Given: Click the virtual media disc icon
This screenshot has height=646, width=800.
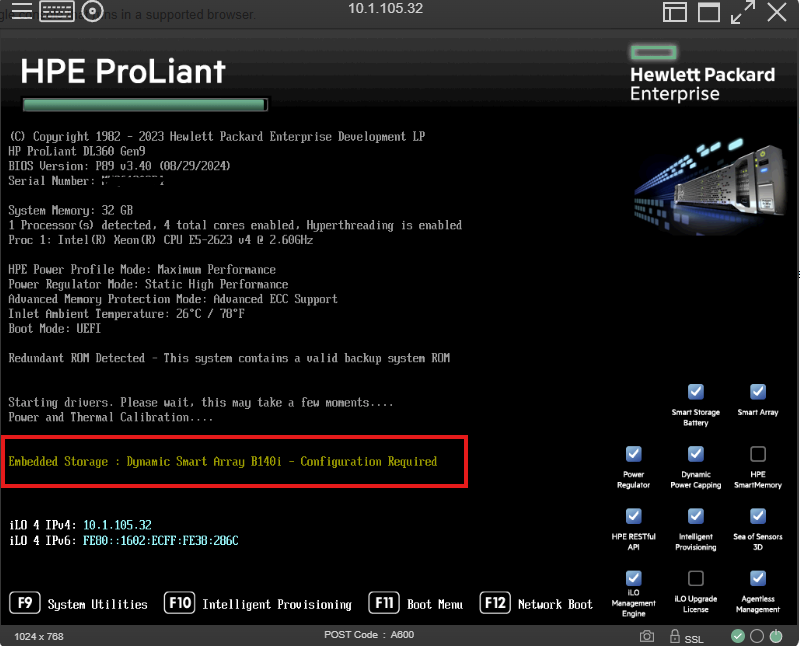Looking at the screenshot, I should pyautogui.click(x=92, y=11).
